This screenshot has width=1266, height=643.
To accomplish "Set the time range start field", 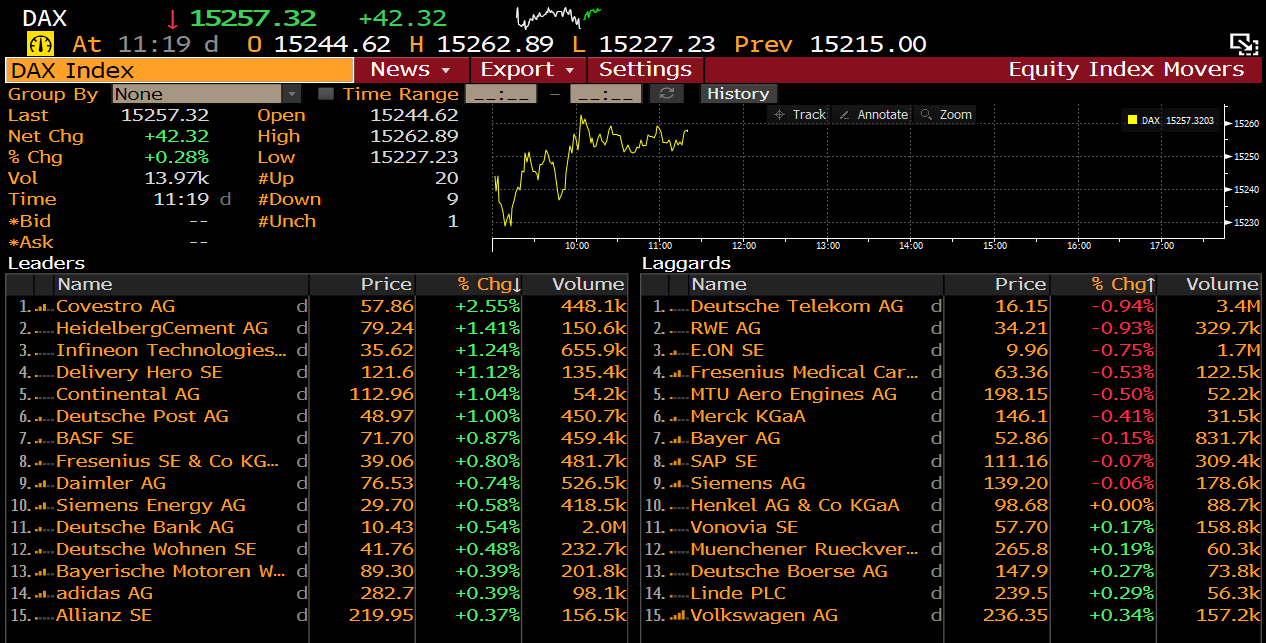I will coord(502,94).
